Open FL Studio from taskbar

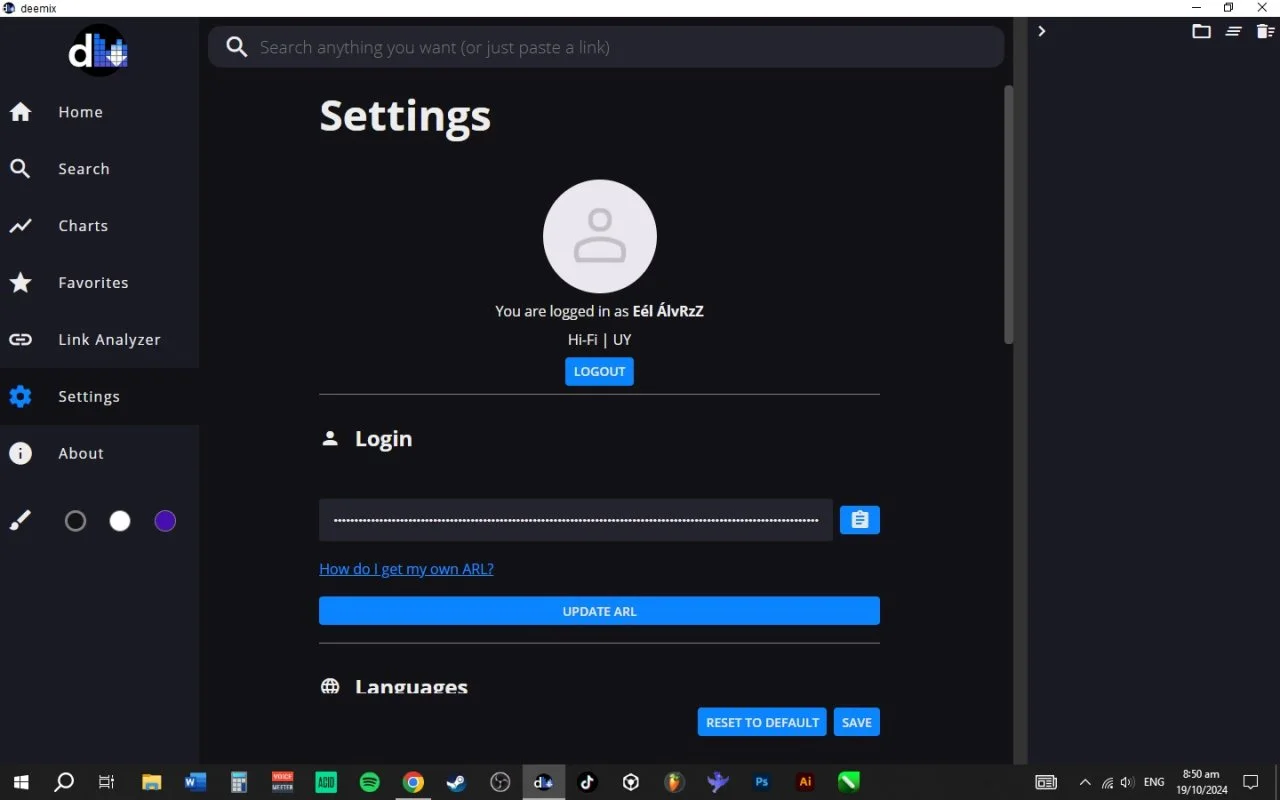(675, 782)
